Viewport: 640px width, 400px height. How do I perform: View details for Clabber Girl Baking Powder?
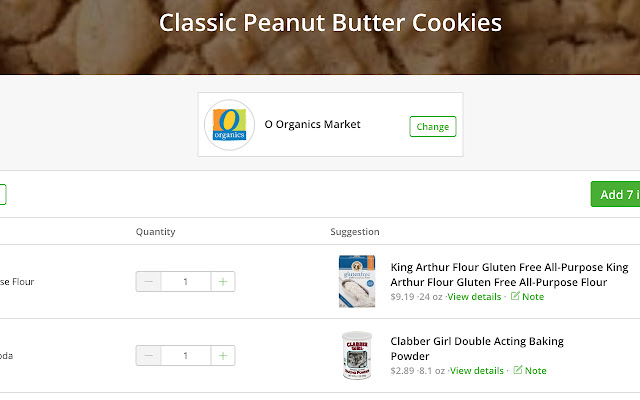(476, 371)
